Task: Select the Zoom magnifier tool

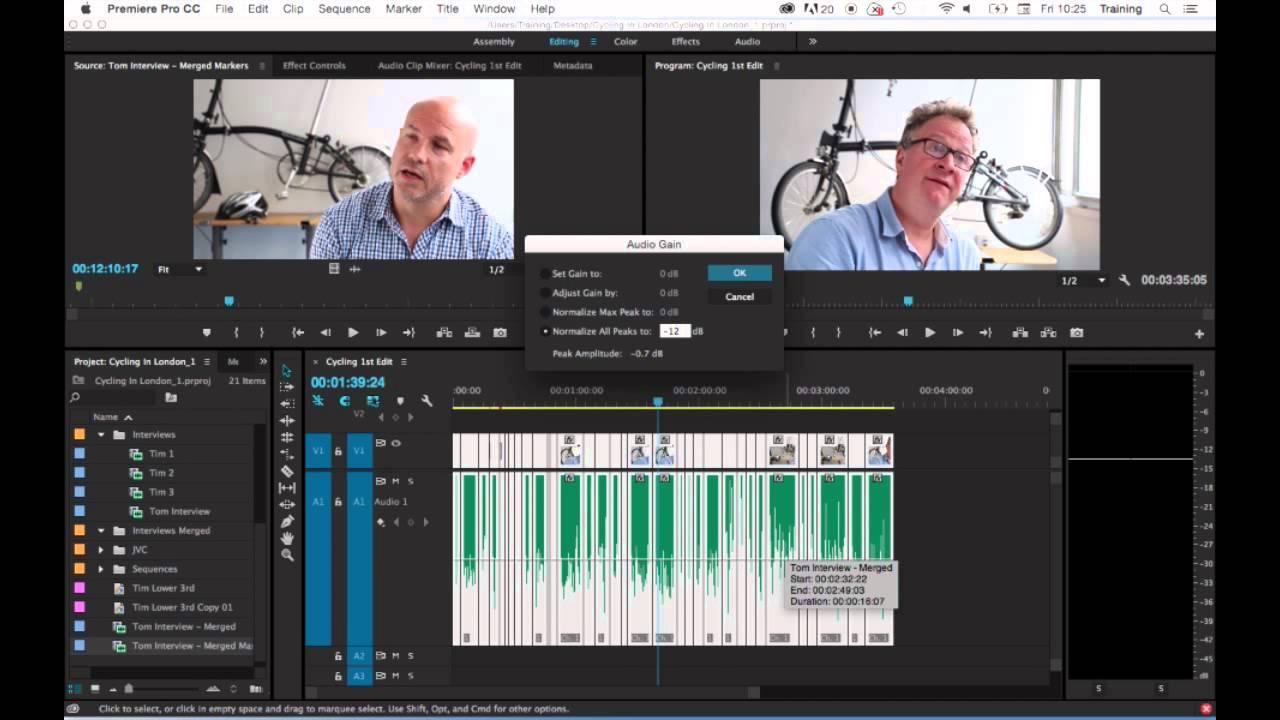Action: point(287,555)
